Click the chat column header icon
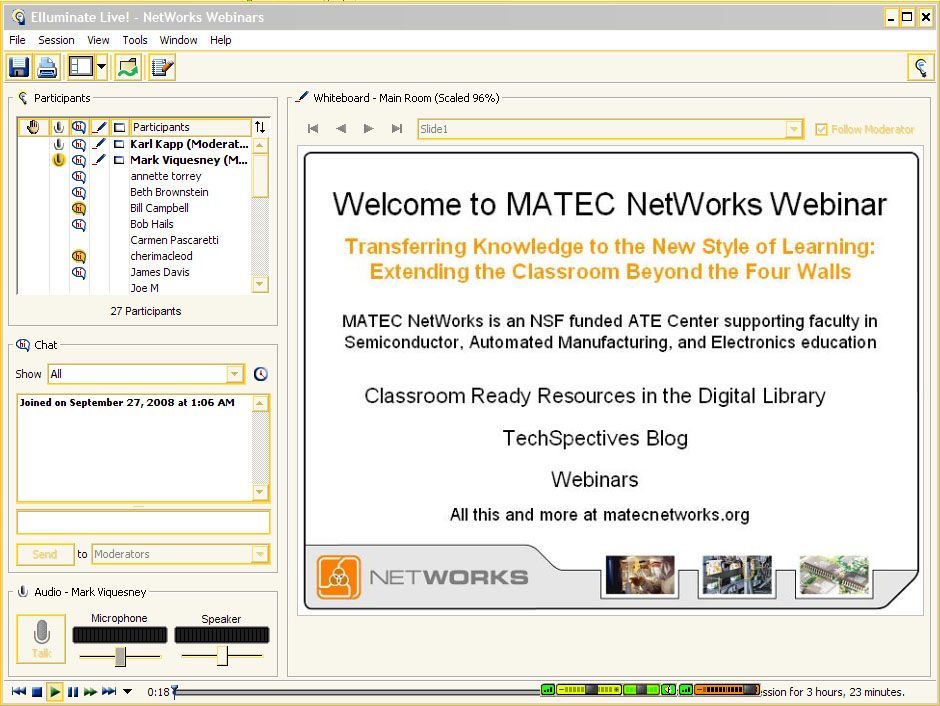940x706 pixels. [79, 127]
